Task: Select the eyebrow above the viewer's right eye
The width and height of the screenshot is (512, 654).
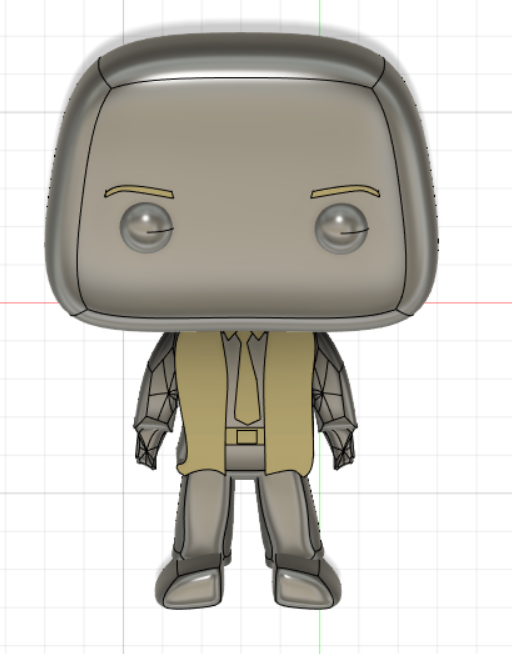Action: pos(345,191)
